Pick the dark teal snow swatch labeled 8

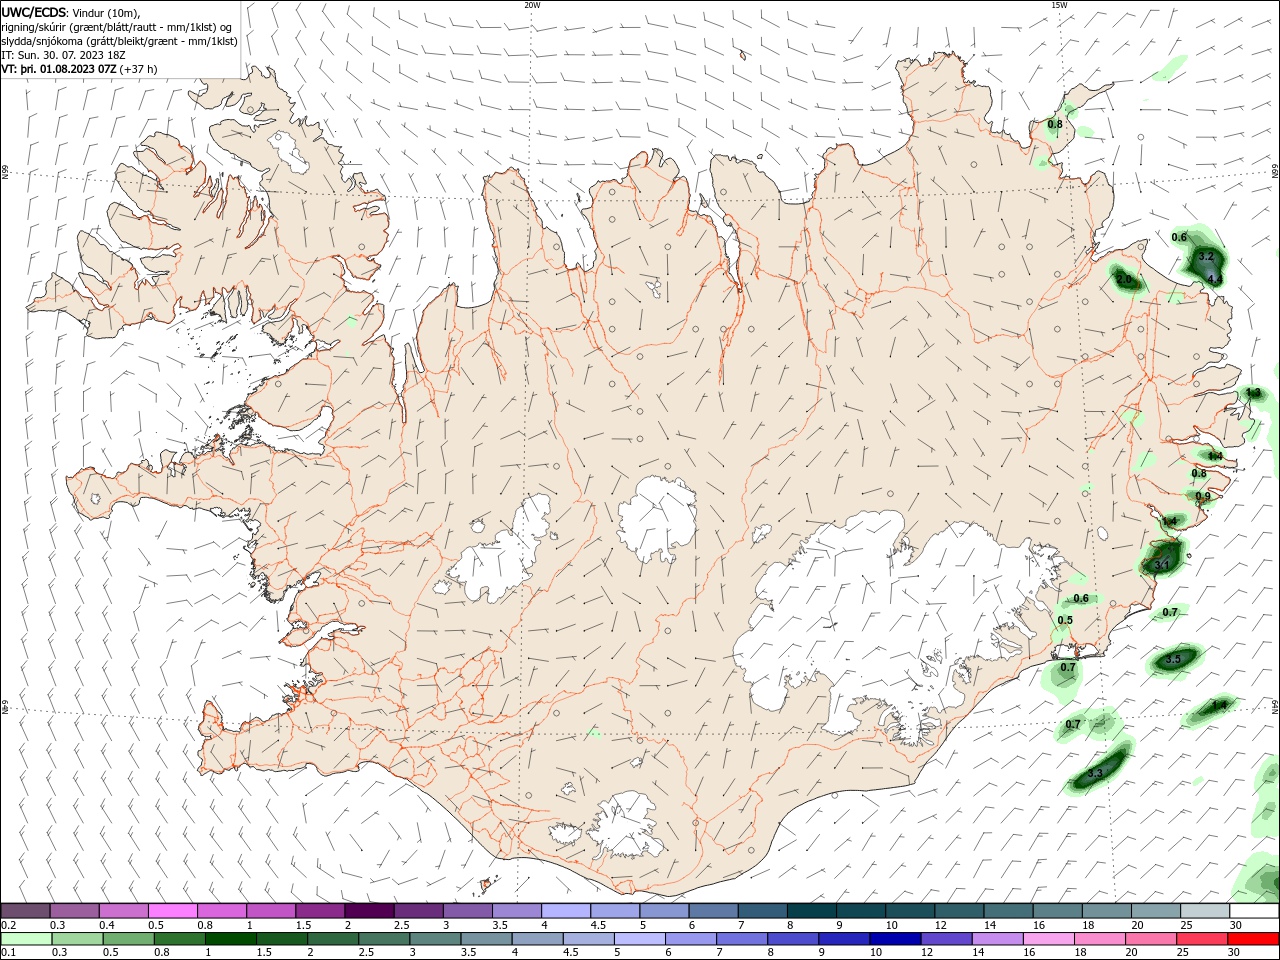(812, 911)
